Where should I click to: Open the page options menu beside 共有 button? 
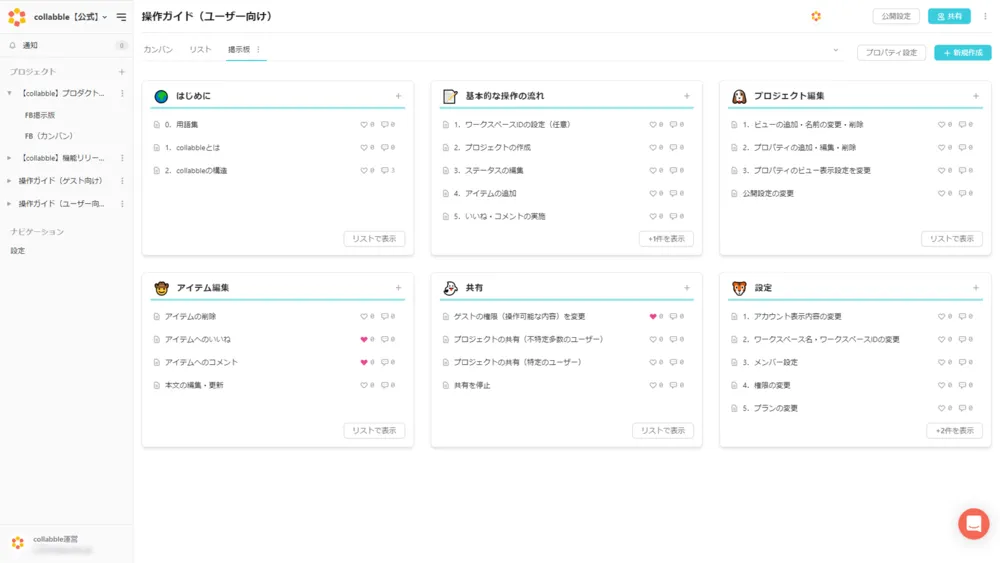point(985,17)
